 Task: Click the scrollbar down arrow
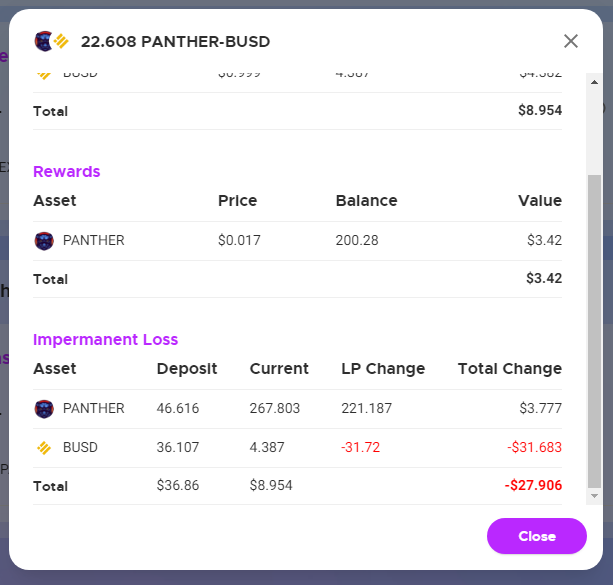click(594, 496)
